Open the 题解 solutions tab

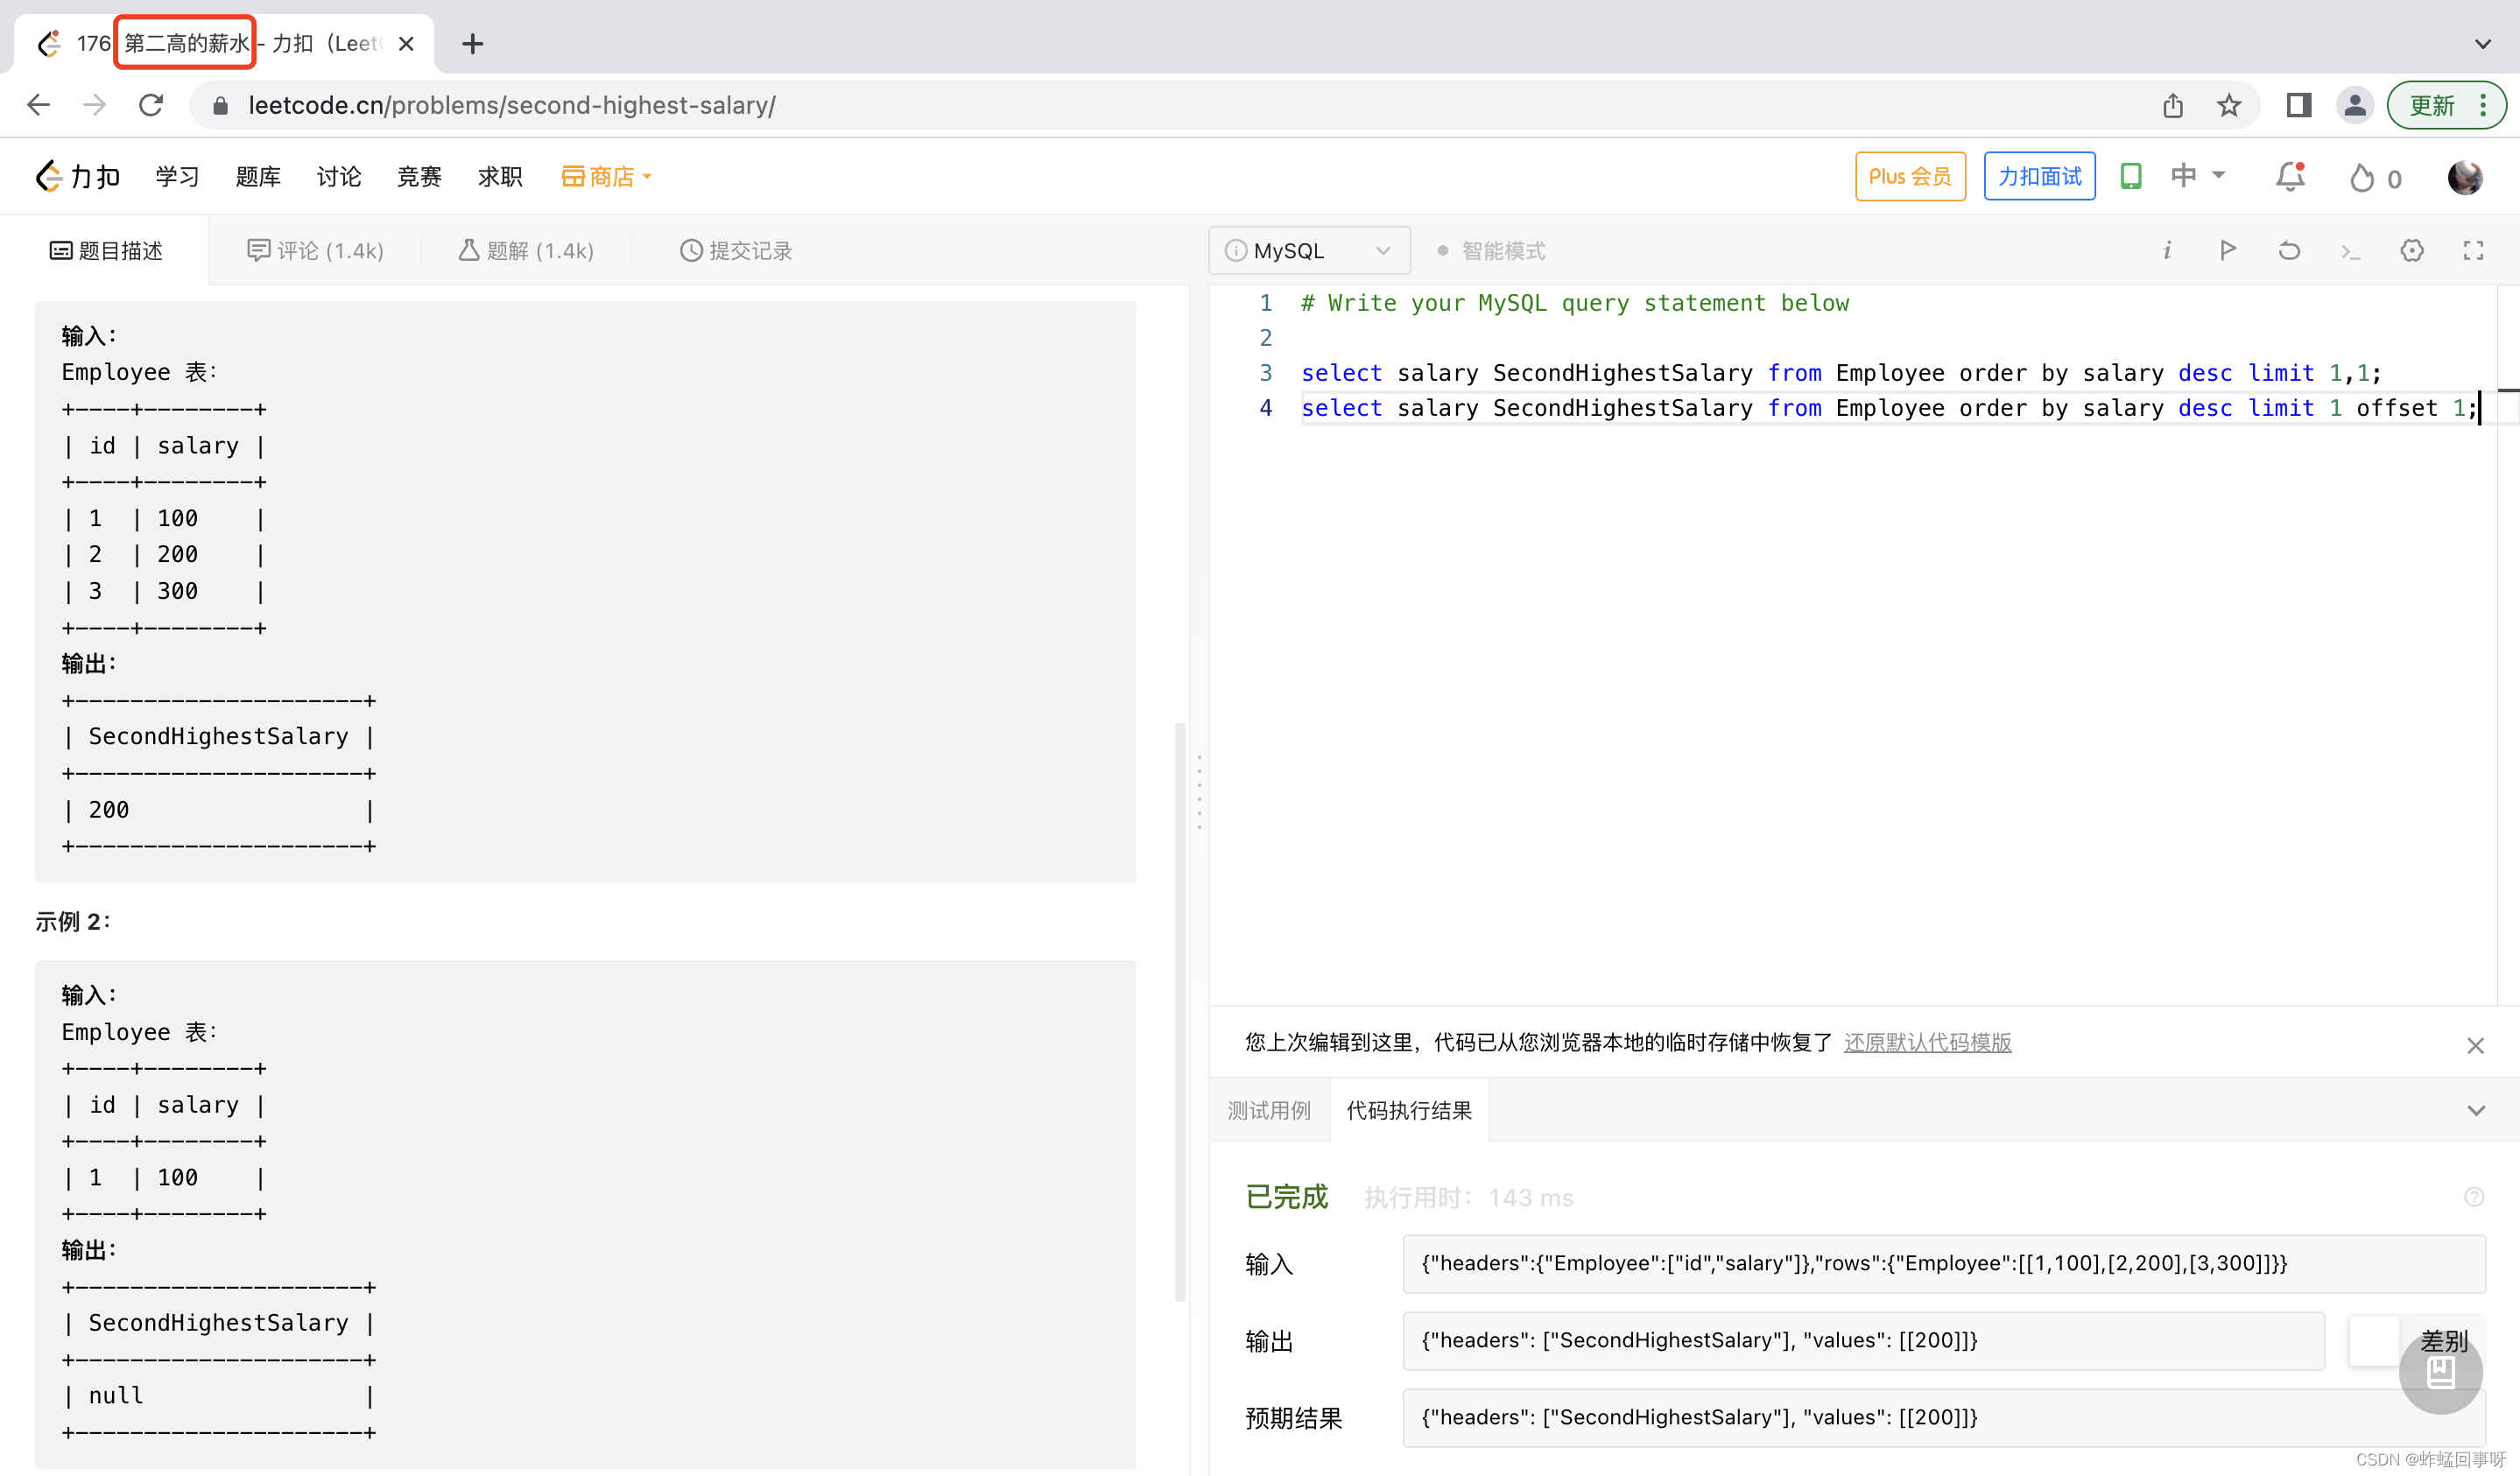coord(527,250)
